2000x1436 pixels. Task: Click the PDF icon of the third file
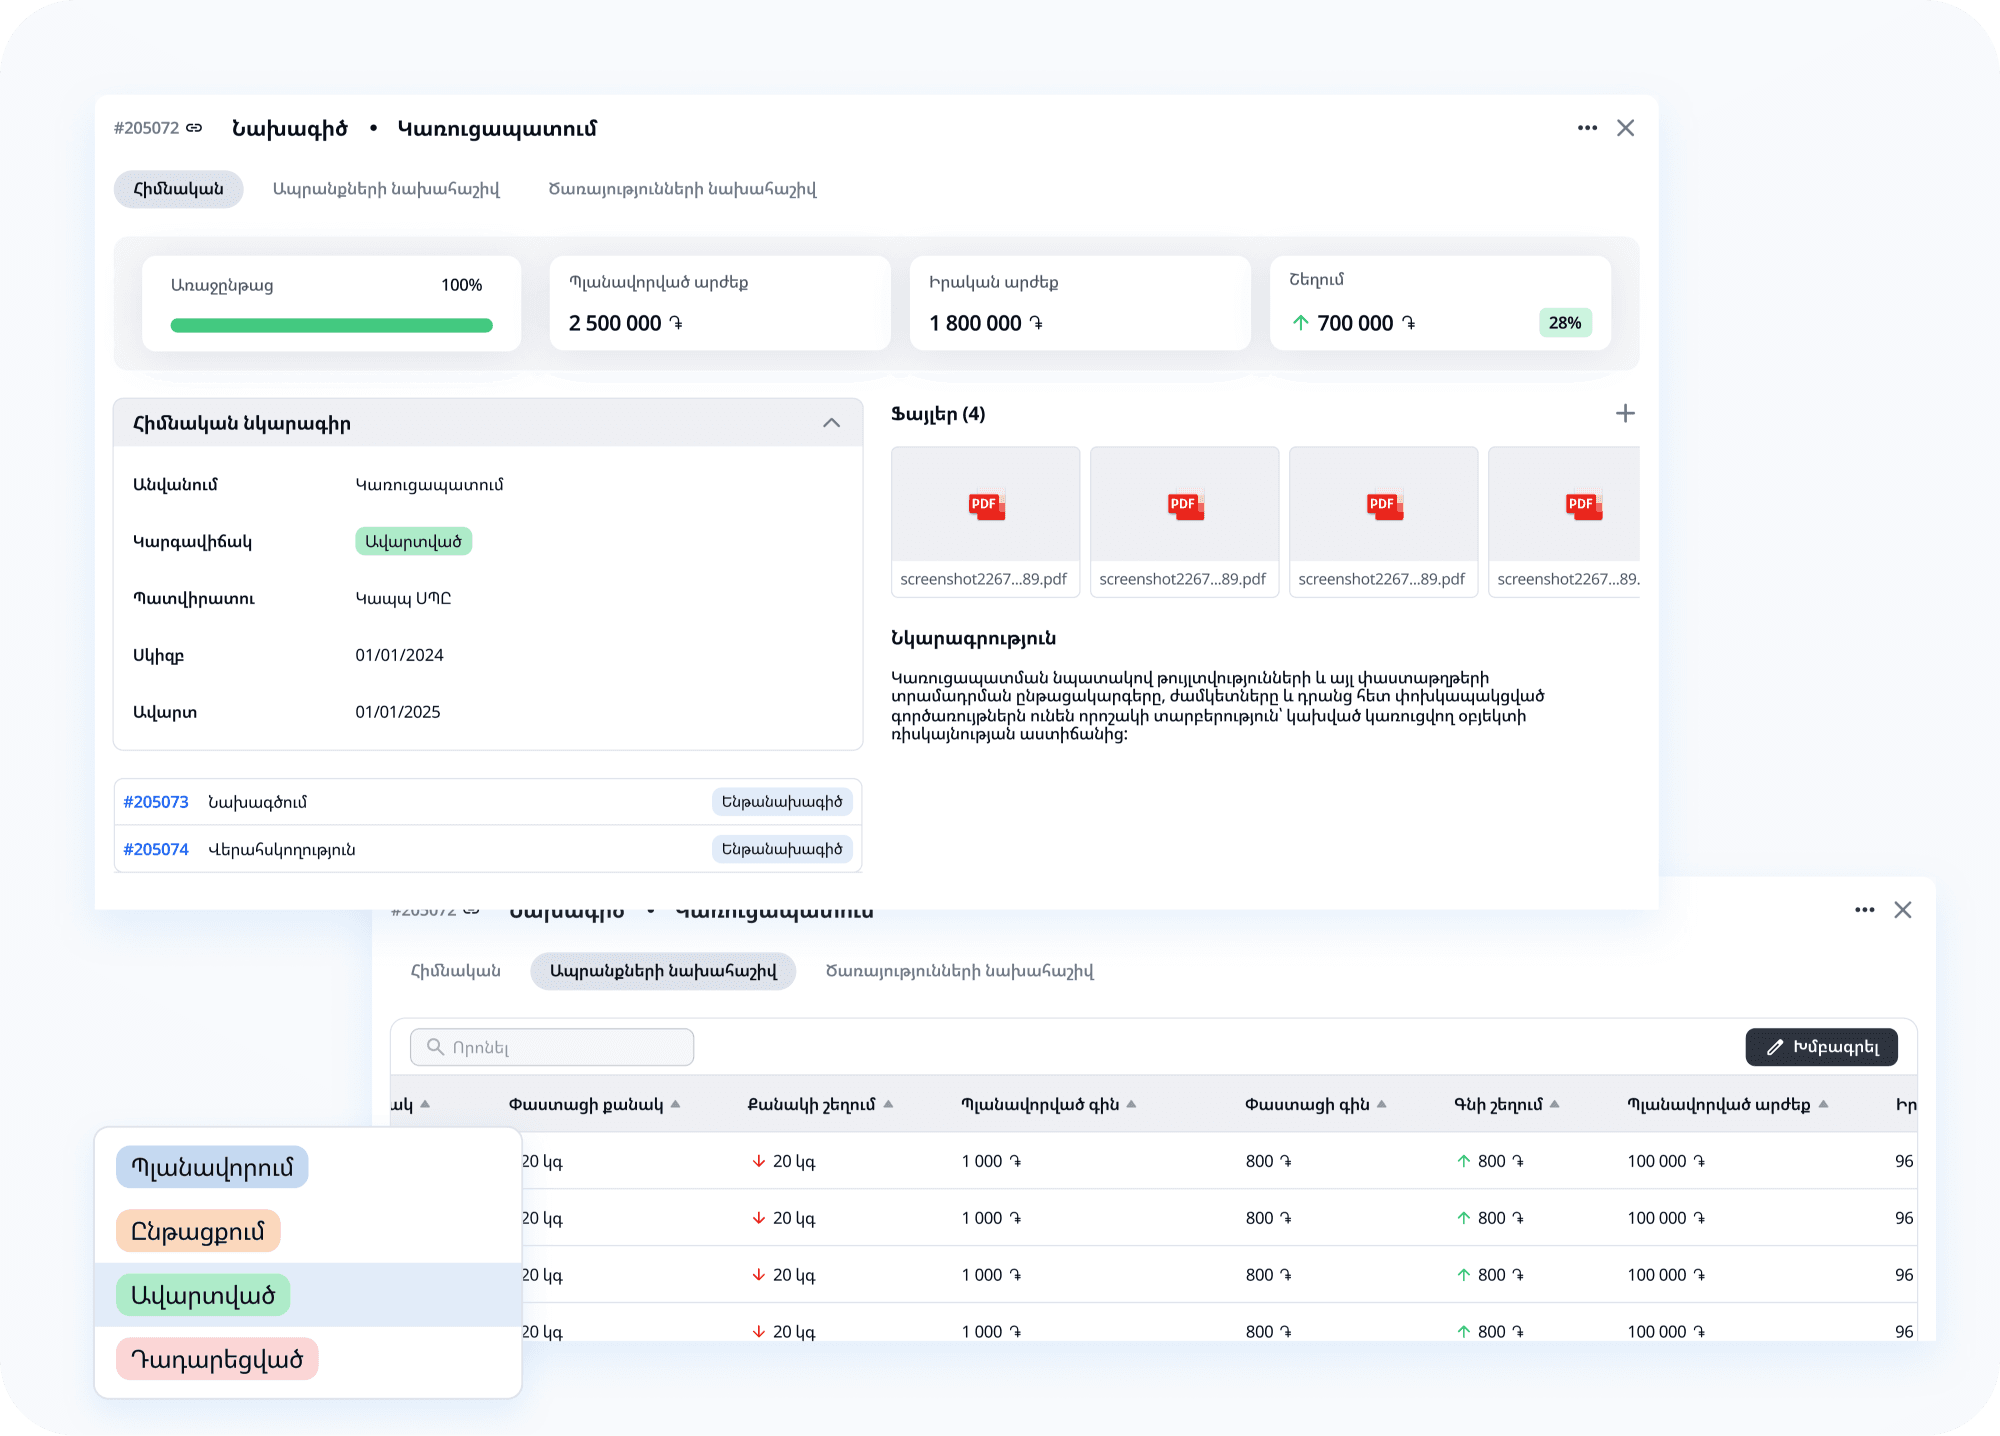pos(1384,505)
